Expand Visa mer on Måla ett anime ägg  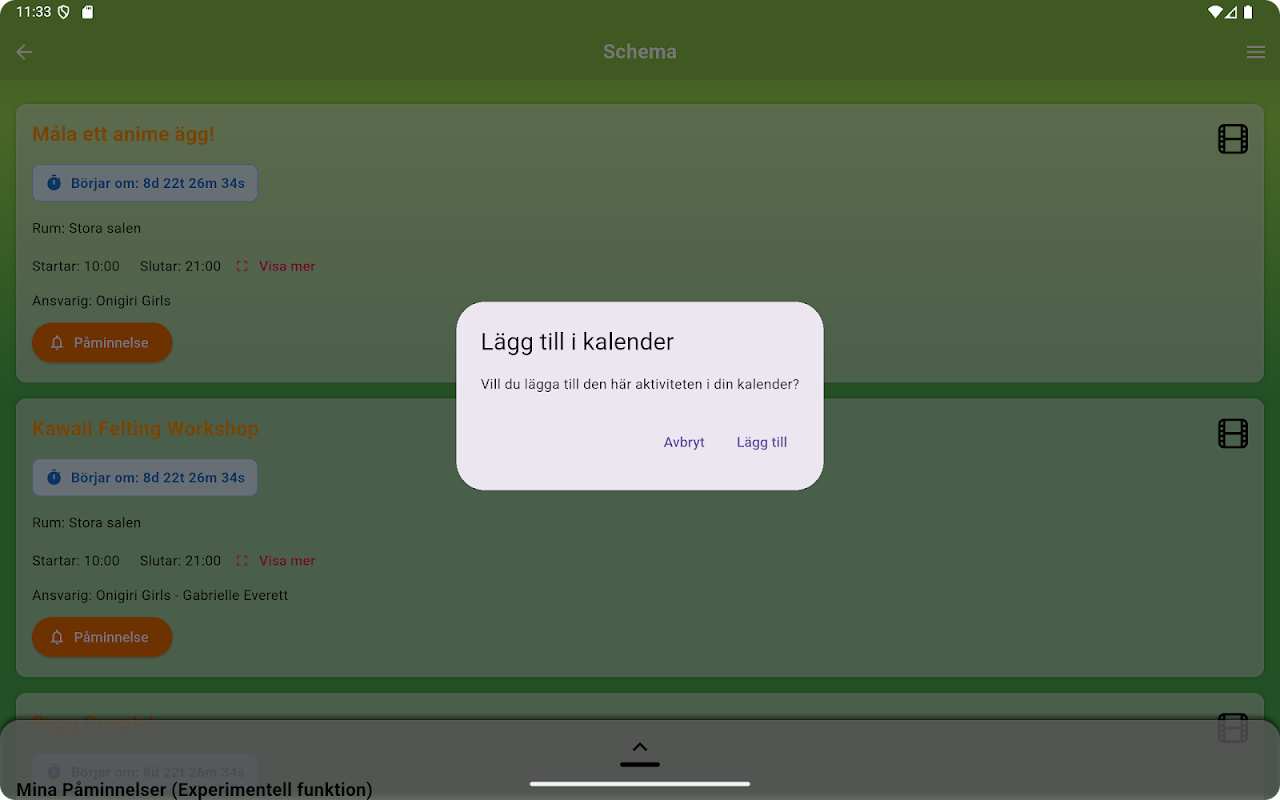276,266
